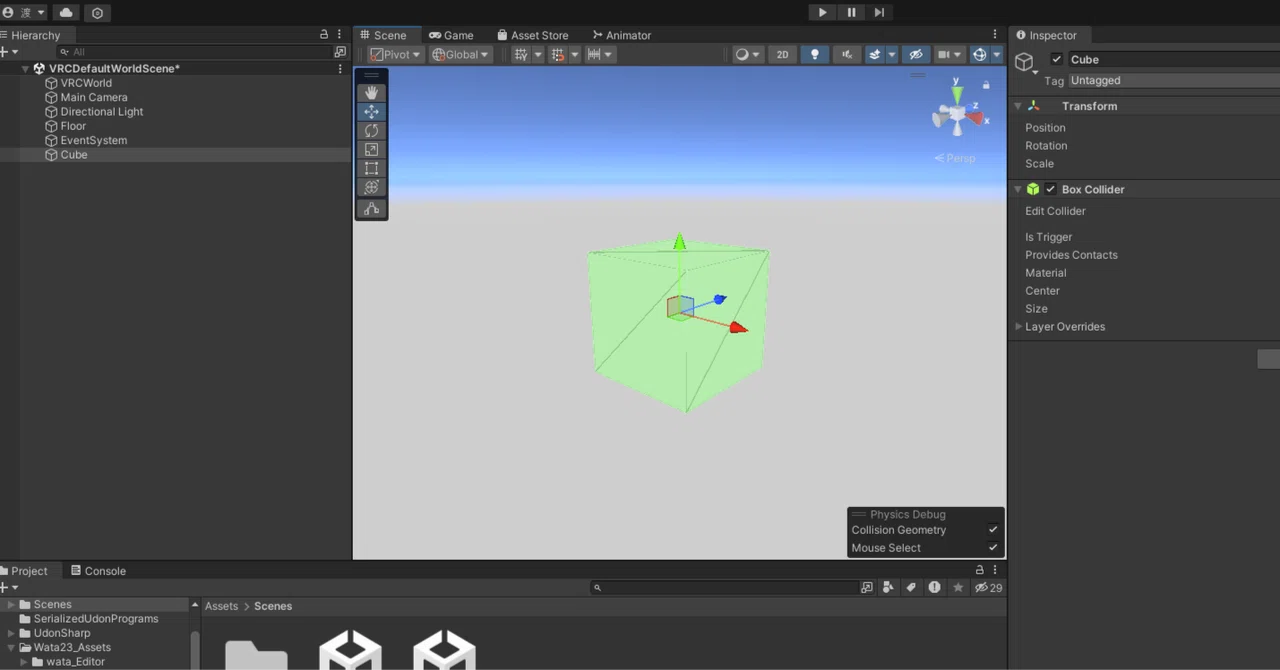Image resolution: width=1280 pixels, height=670 pixels.
Task: Click search by label tag icon in Project
Action: click(x=911, y=588)
